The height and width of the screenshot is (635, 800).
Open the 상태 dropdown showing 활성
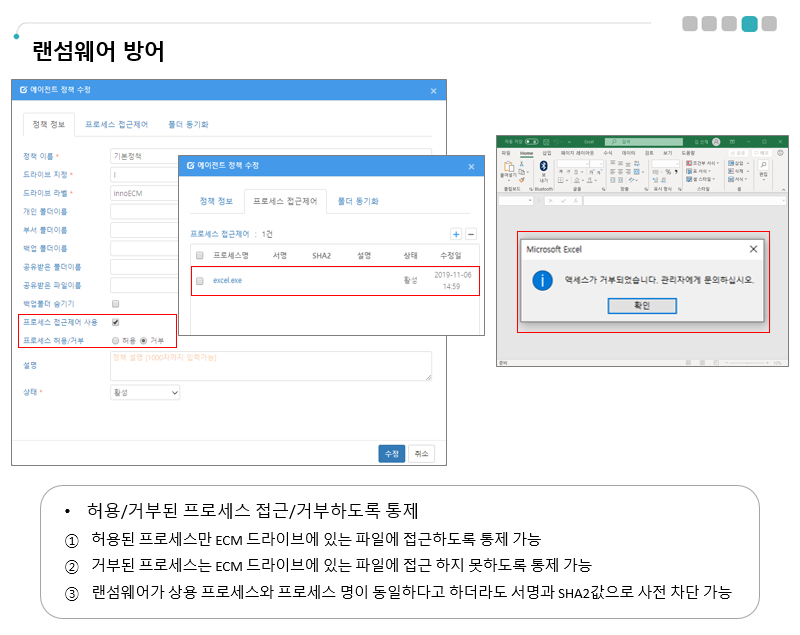pyautogui.click(x=145, y=393)
